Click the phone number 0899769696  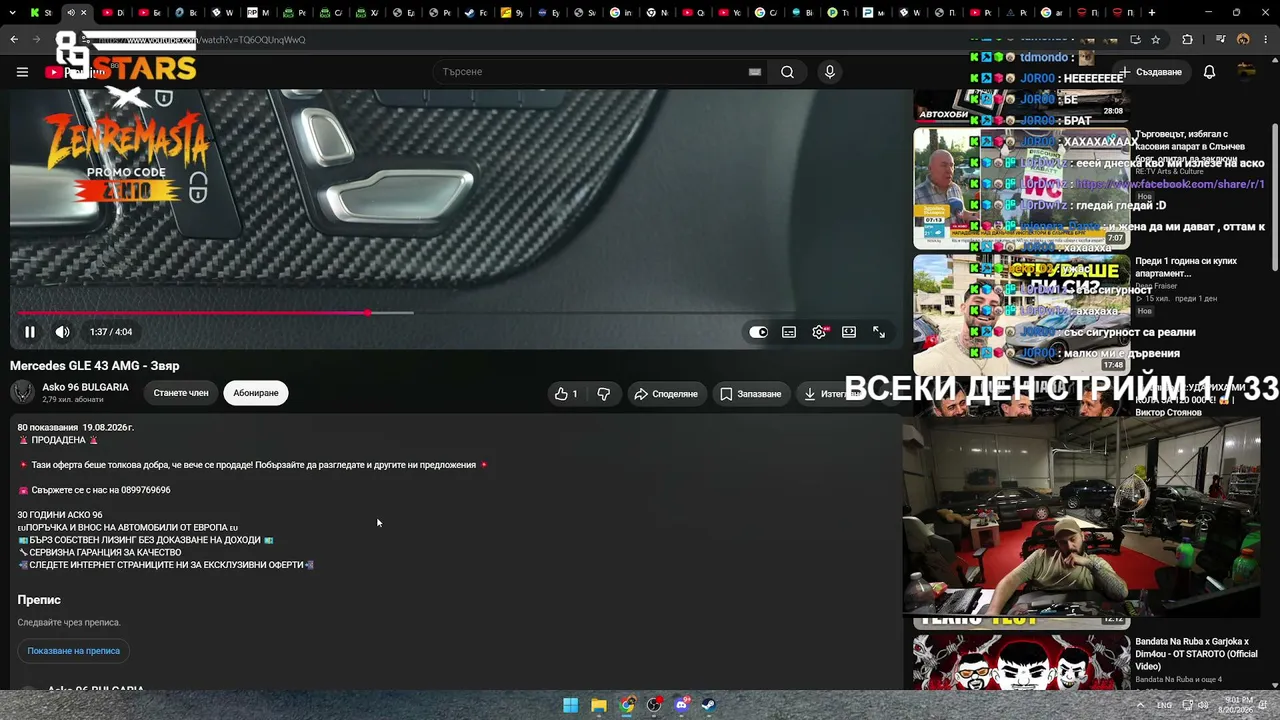[145, 490]
